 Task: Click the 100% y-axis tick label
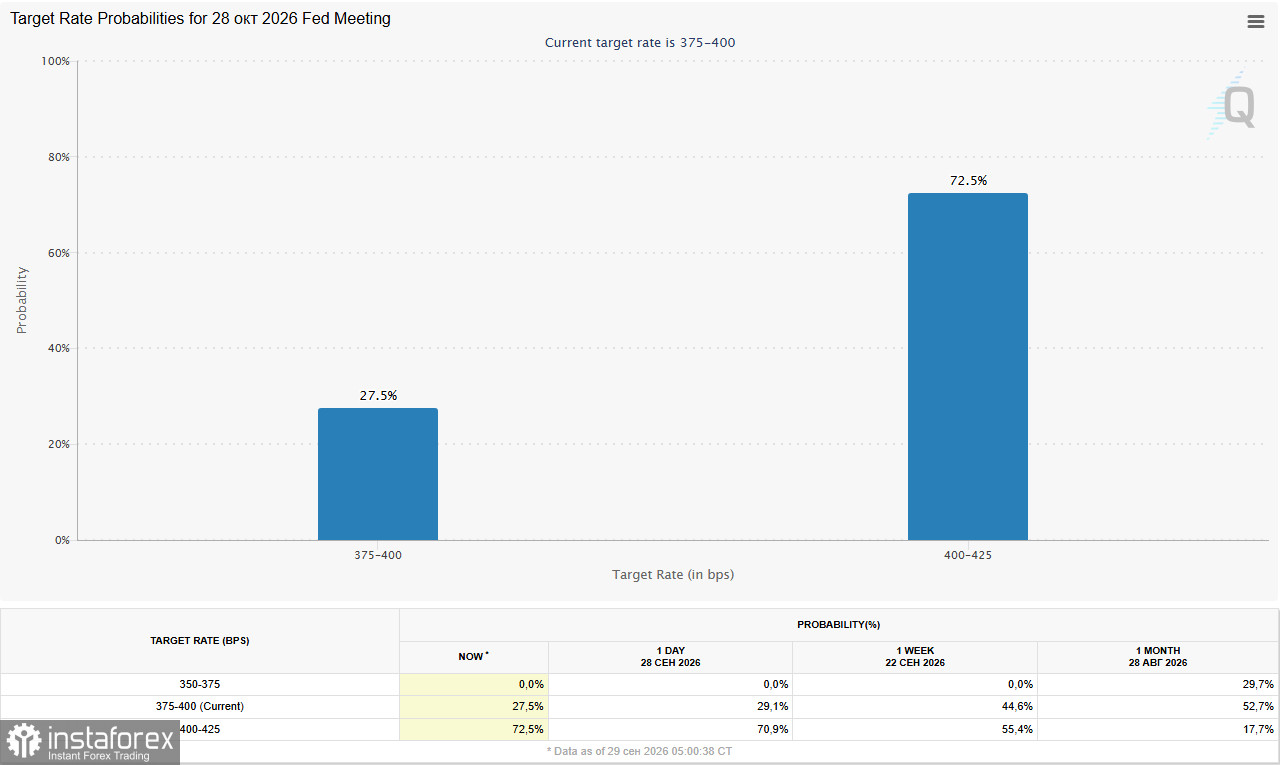(x=55, y=61)
